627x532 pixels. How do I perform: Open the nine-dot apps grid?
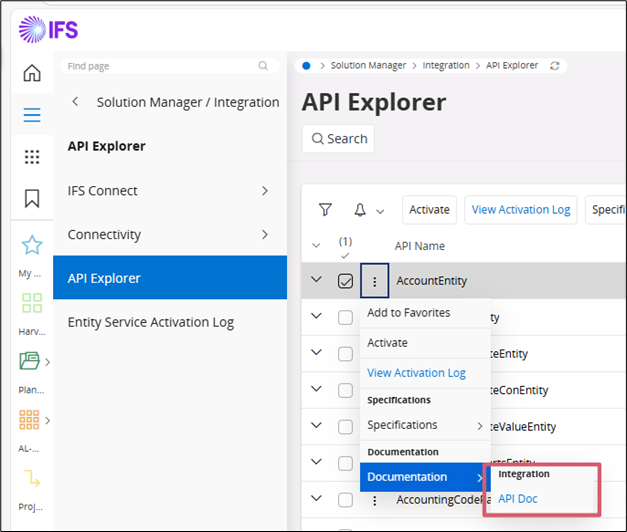(32, 157)
